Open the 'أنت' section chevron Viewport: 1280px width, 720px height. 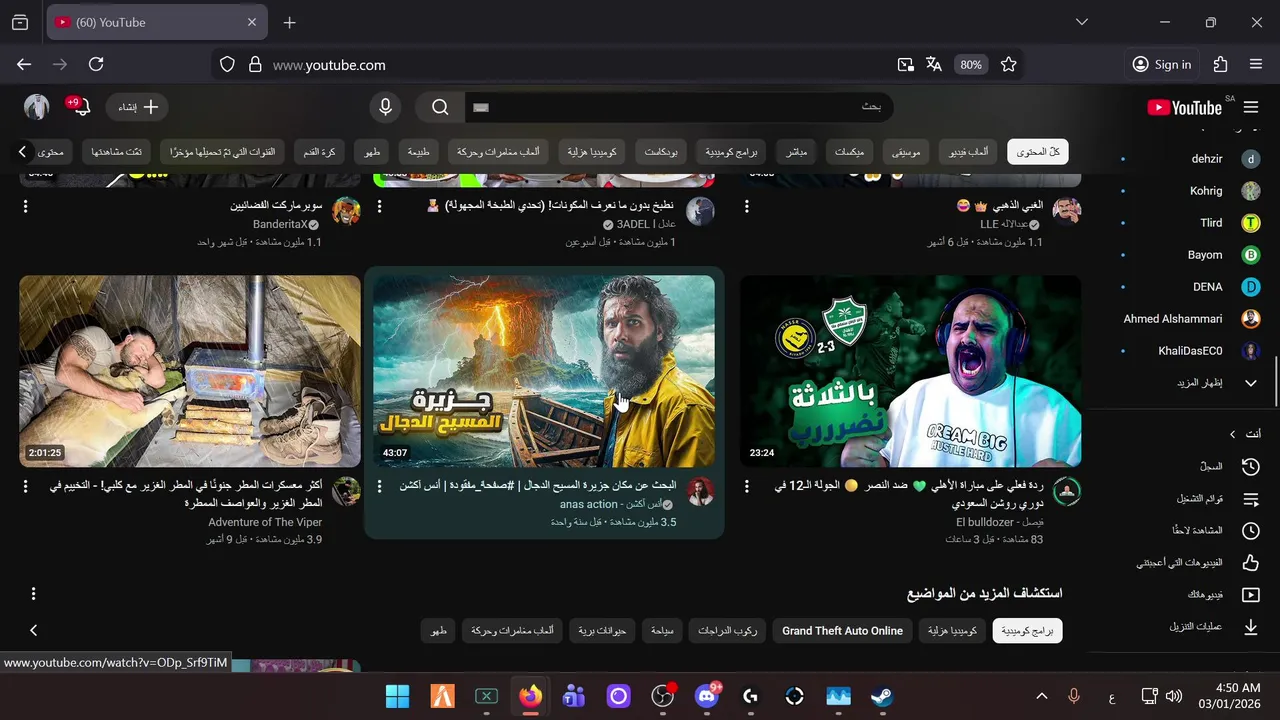(x=1232, y=434)
